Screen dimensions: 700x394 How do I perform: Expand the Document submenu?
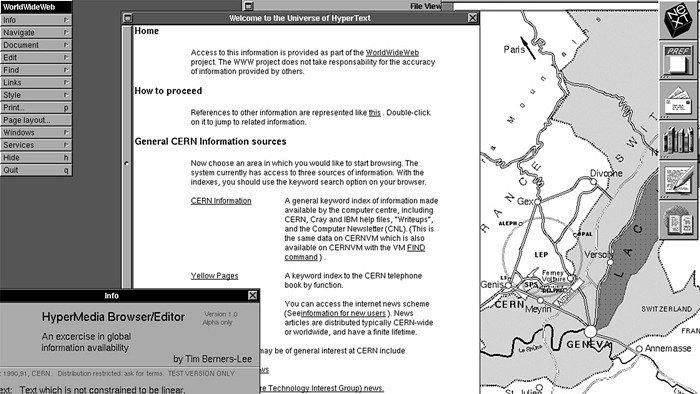pos(36,45)
